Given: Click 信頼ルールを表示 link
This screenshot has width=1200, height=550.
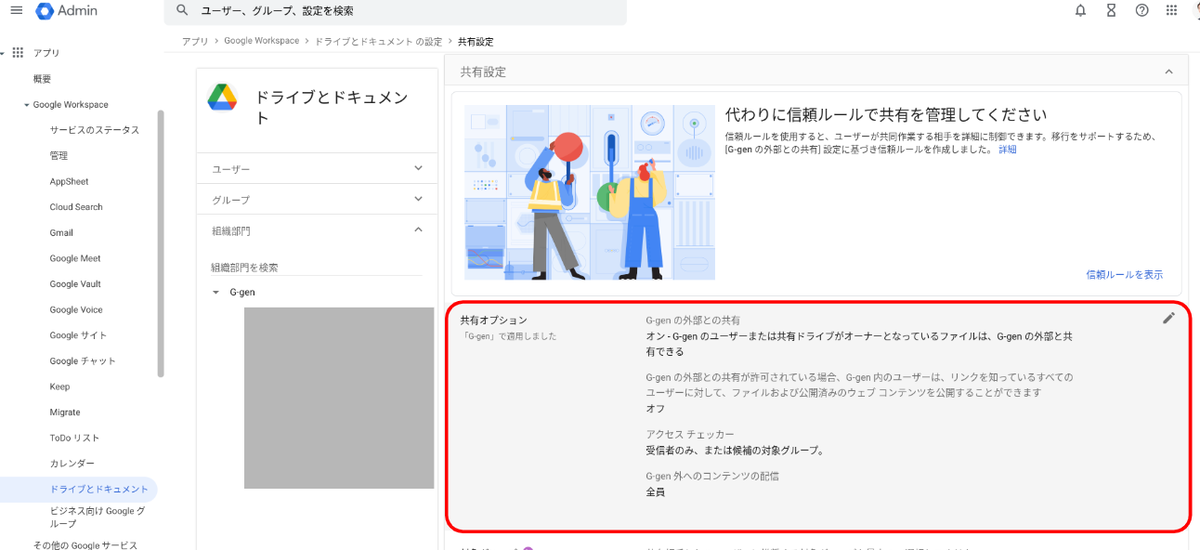Looking at the screenshot, I should coord(1124,274).
